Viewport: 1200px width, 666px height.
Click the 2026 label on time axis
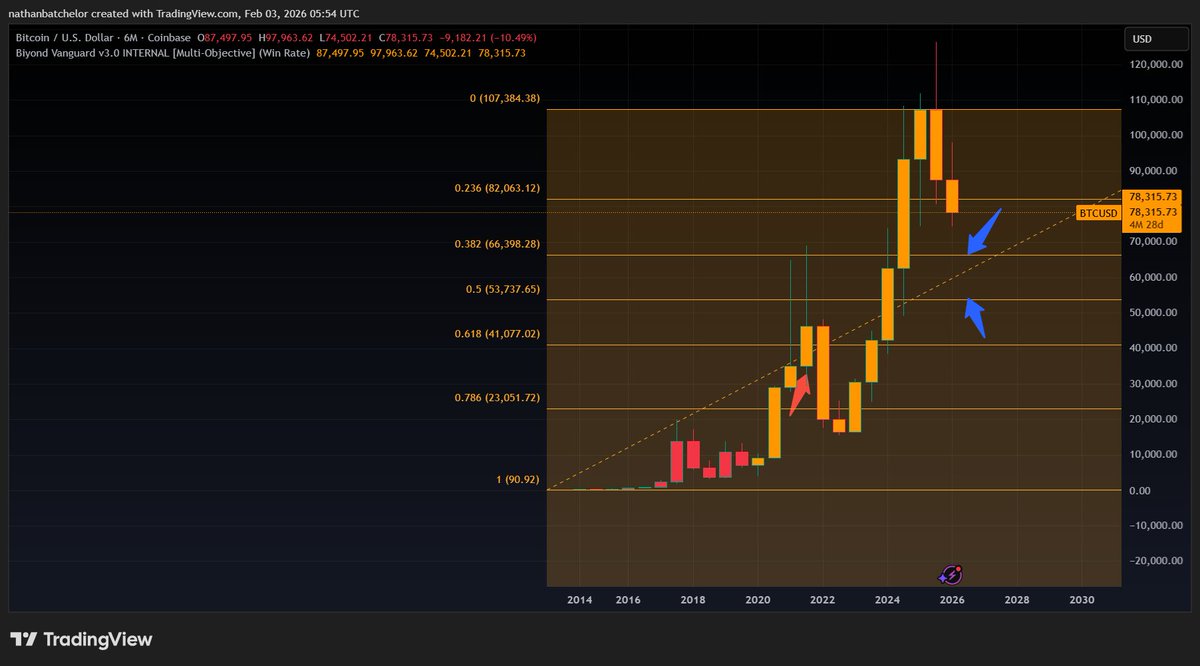click(951, 600)
